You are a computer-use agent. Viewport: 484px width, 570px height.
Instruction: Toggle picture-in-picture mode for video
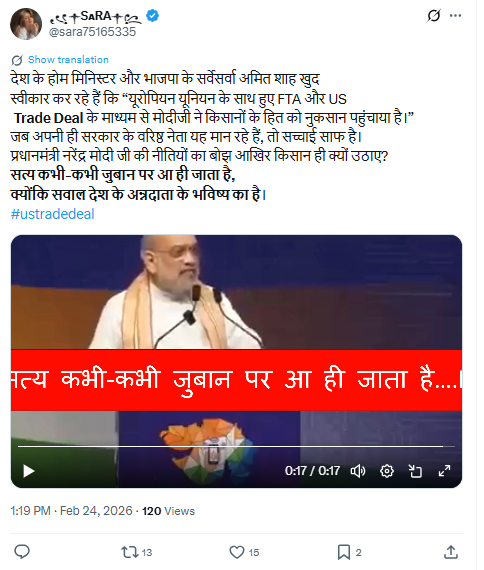(415, 471)
